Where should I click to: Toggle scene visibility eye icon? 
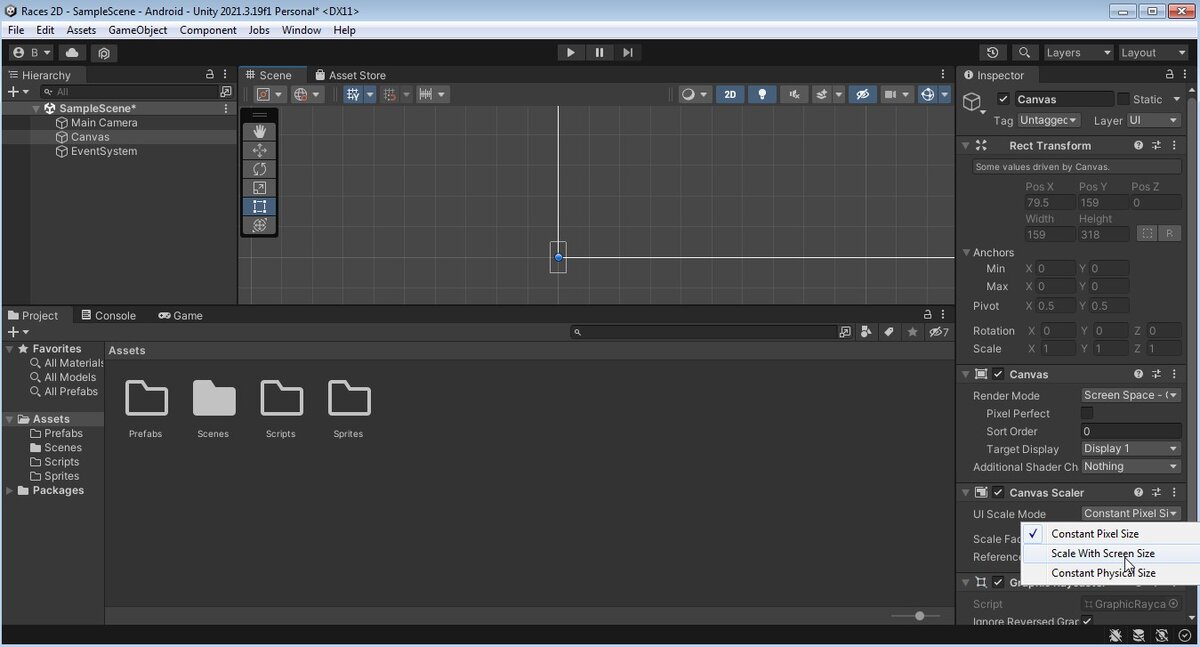point(862,94)
